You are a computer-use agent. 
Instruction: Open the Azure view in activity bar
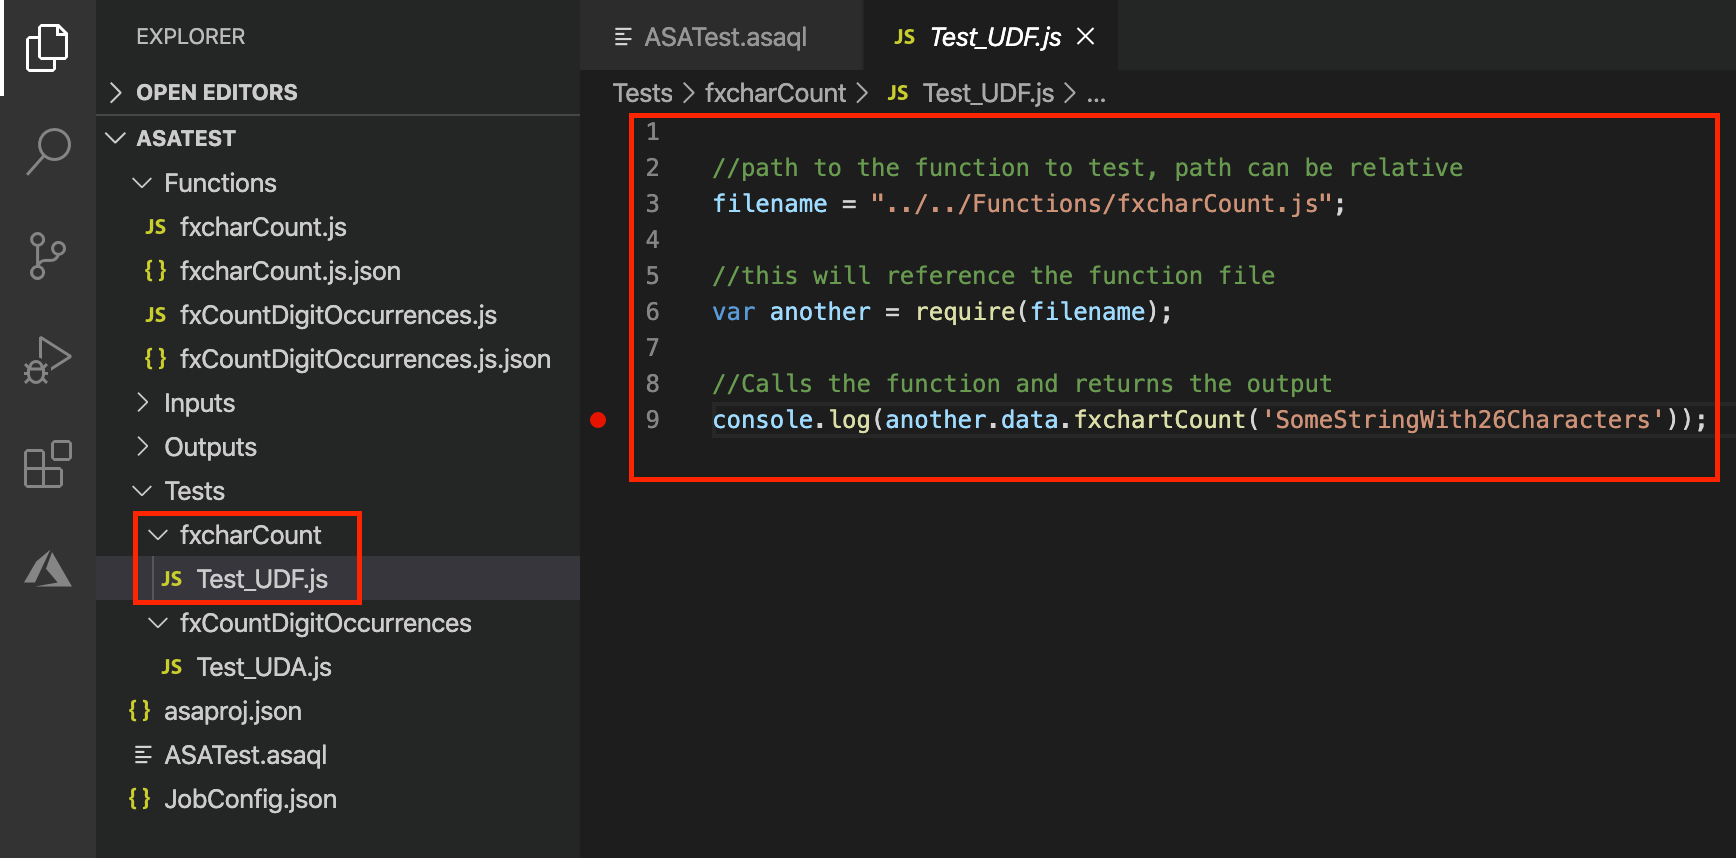coord(47,569)
